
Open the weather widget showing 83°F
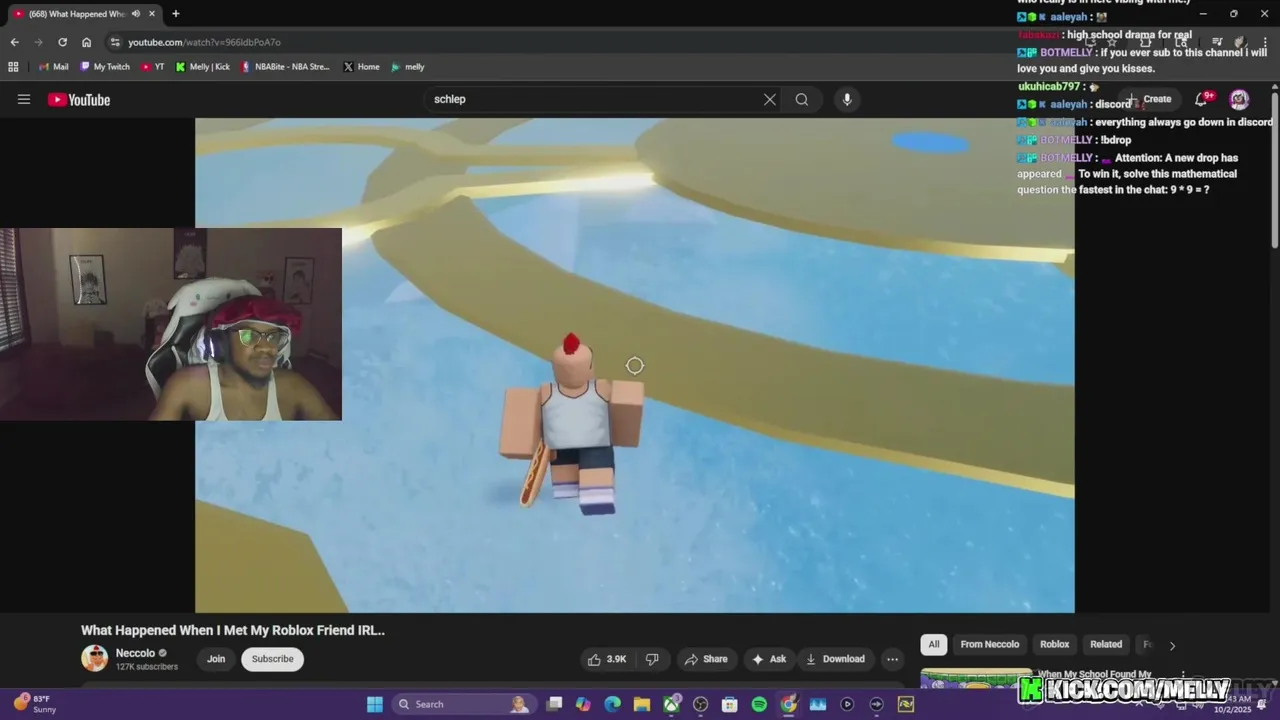point(35,704)
